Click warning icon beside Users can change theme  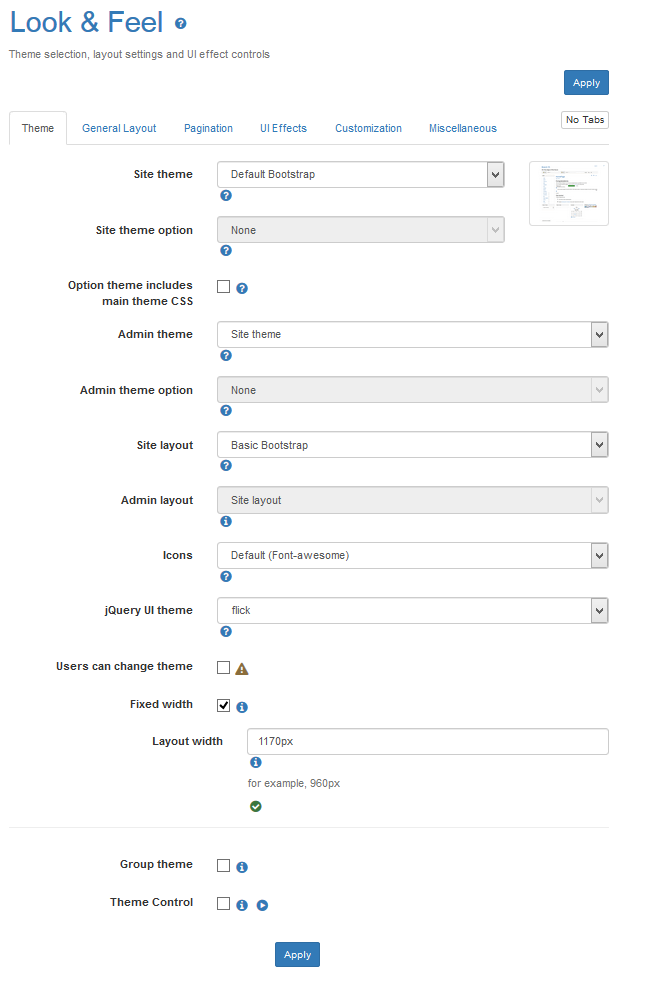pos(242,669)
